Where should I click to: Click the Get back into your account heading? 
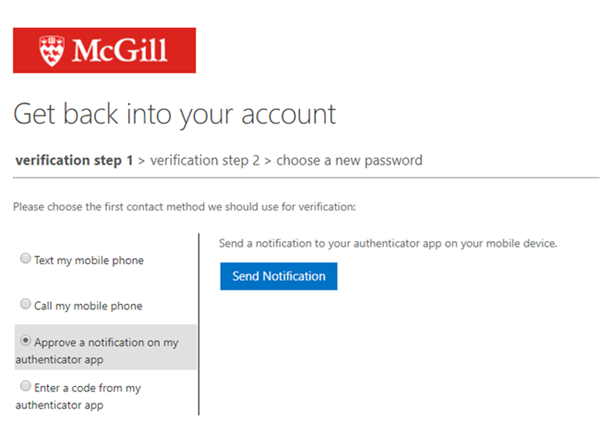[x=174, y=114]
